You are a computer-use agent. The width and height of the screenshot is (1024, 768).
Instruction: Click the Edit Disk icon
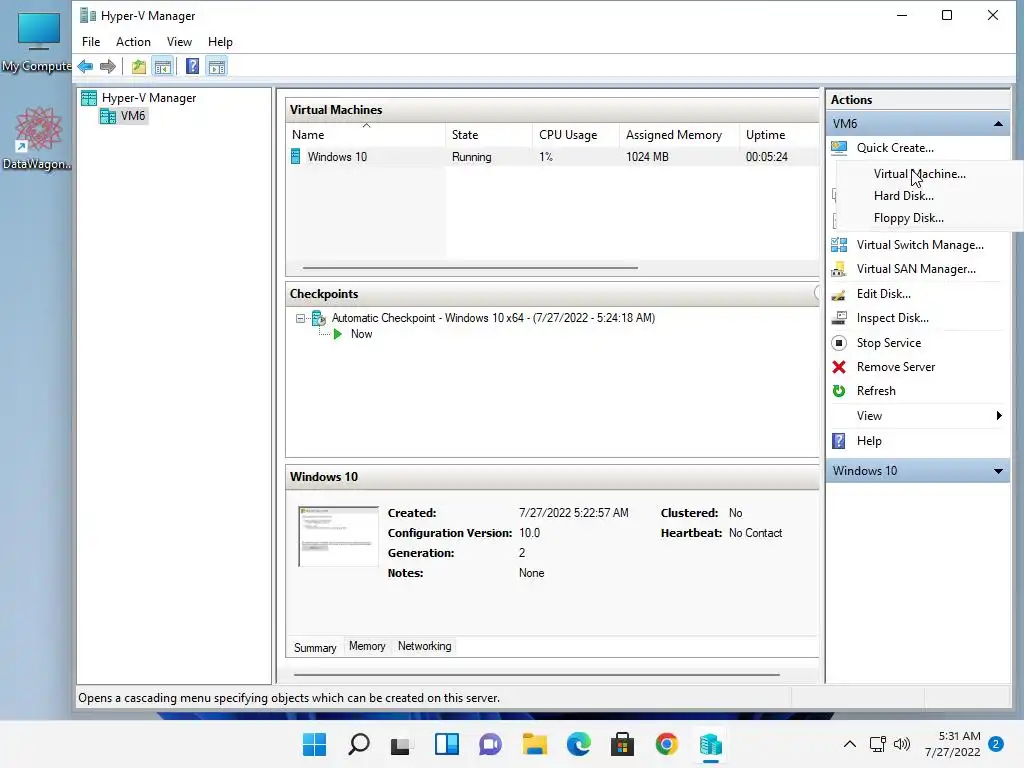coord(839,294)
